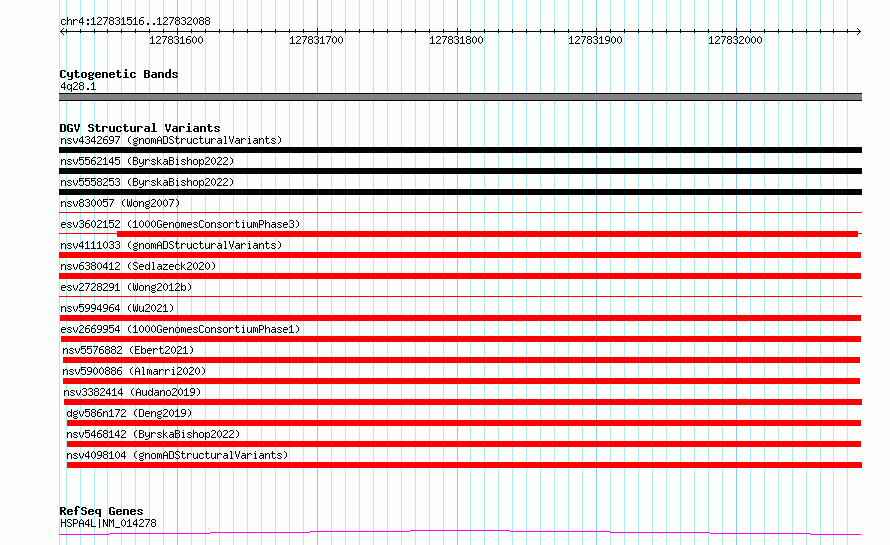Select variant label nsv6380412 (Sedlazeck2020)

pyautogui.click(x=138, y=266)
